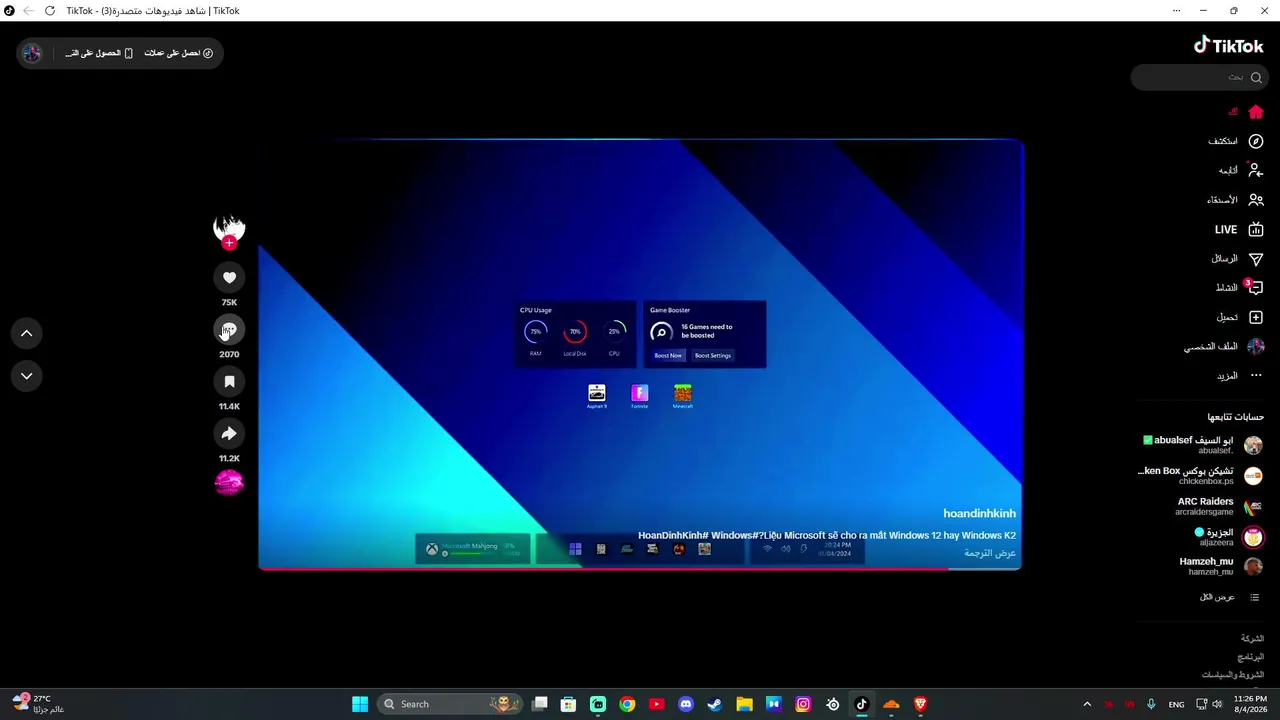Follow the creator with the red plus badge
Viewport: 1280px width, 720px height.
229,243
